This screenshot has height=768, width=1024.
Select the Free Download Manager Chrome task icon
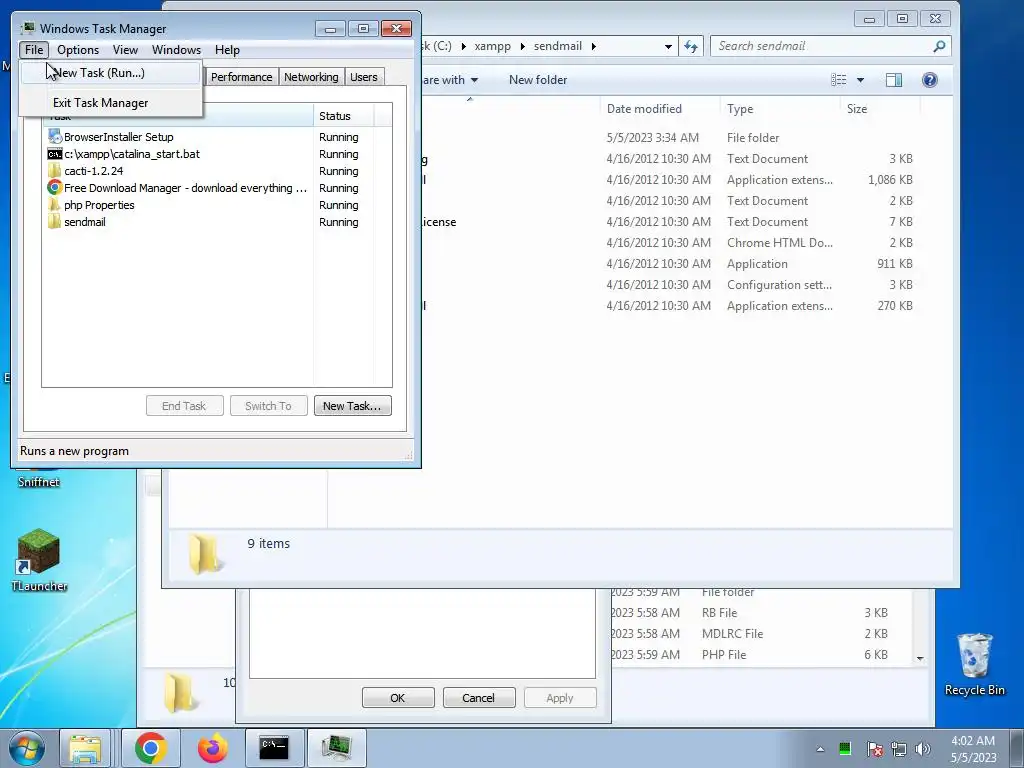[x=55, y=188]
